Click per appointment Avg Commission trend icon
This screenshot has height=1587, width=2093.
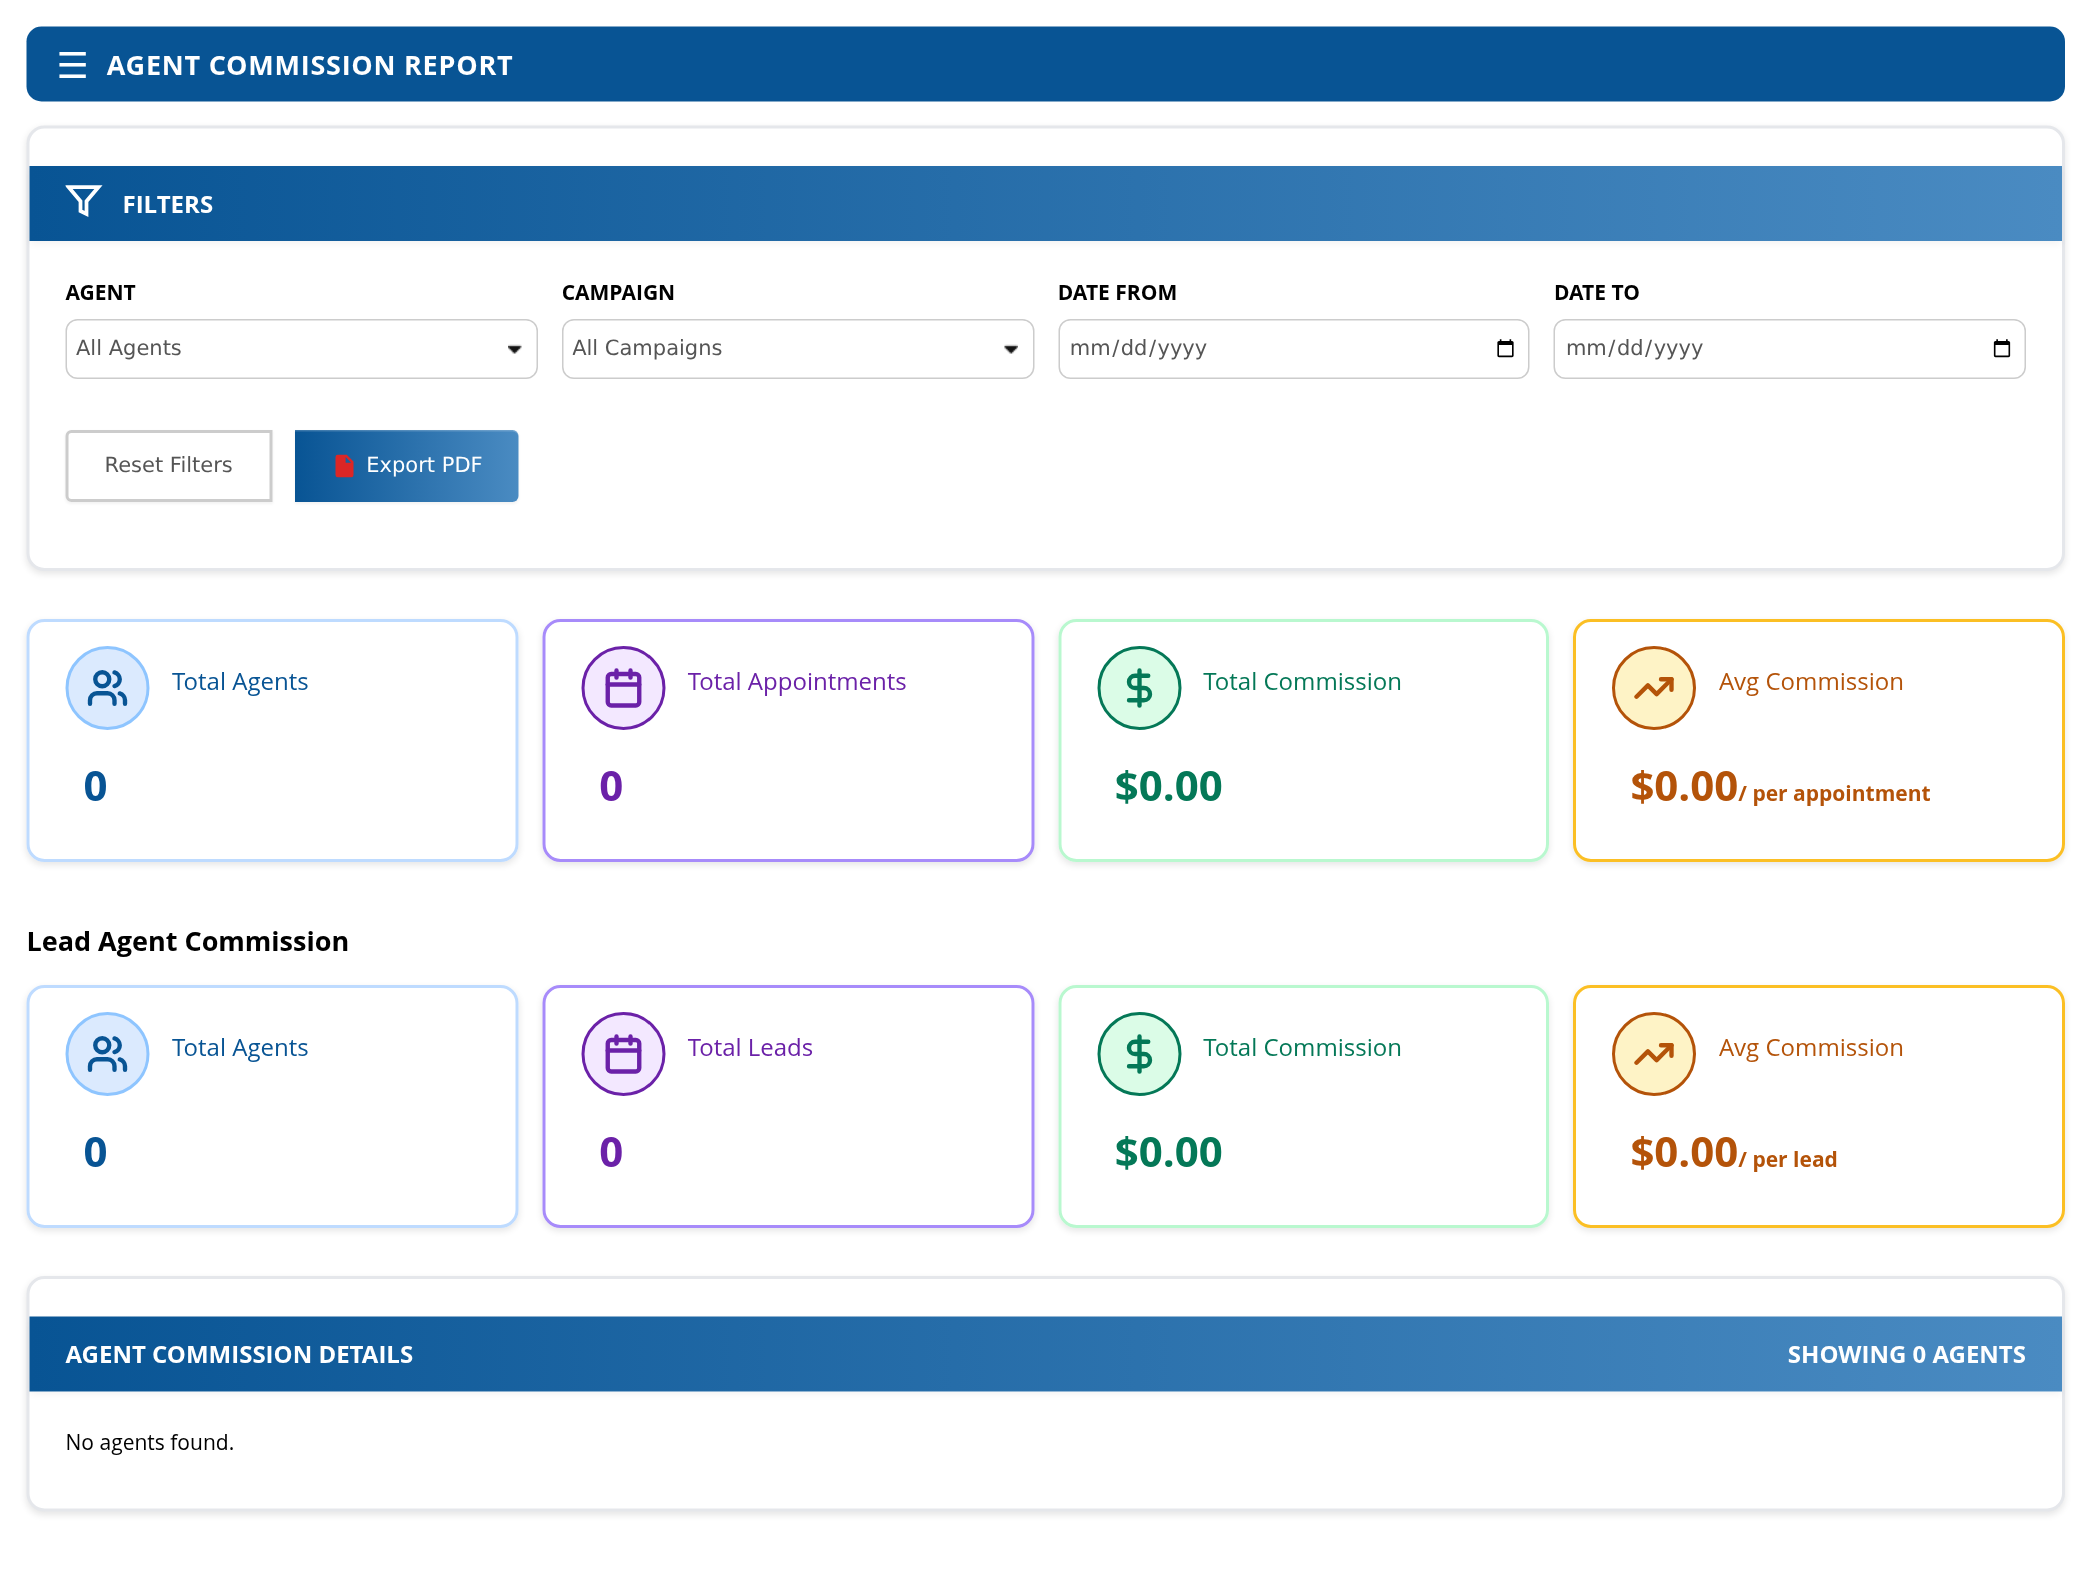pyautogui.click(x=1654, y=688)
